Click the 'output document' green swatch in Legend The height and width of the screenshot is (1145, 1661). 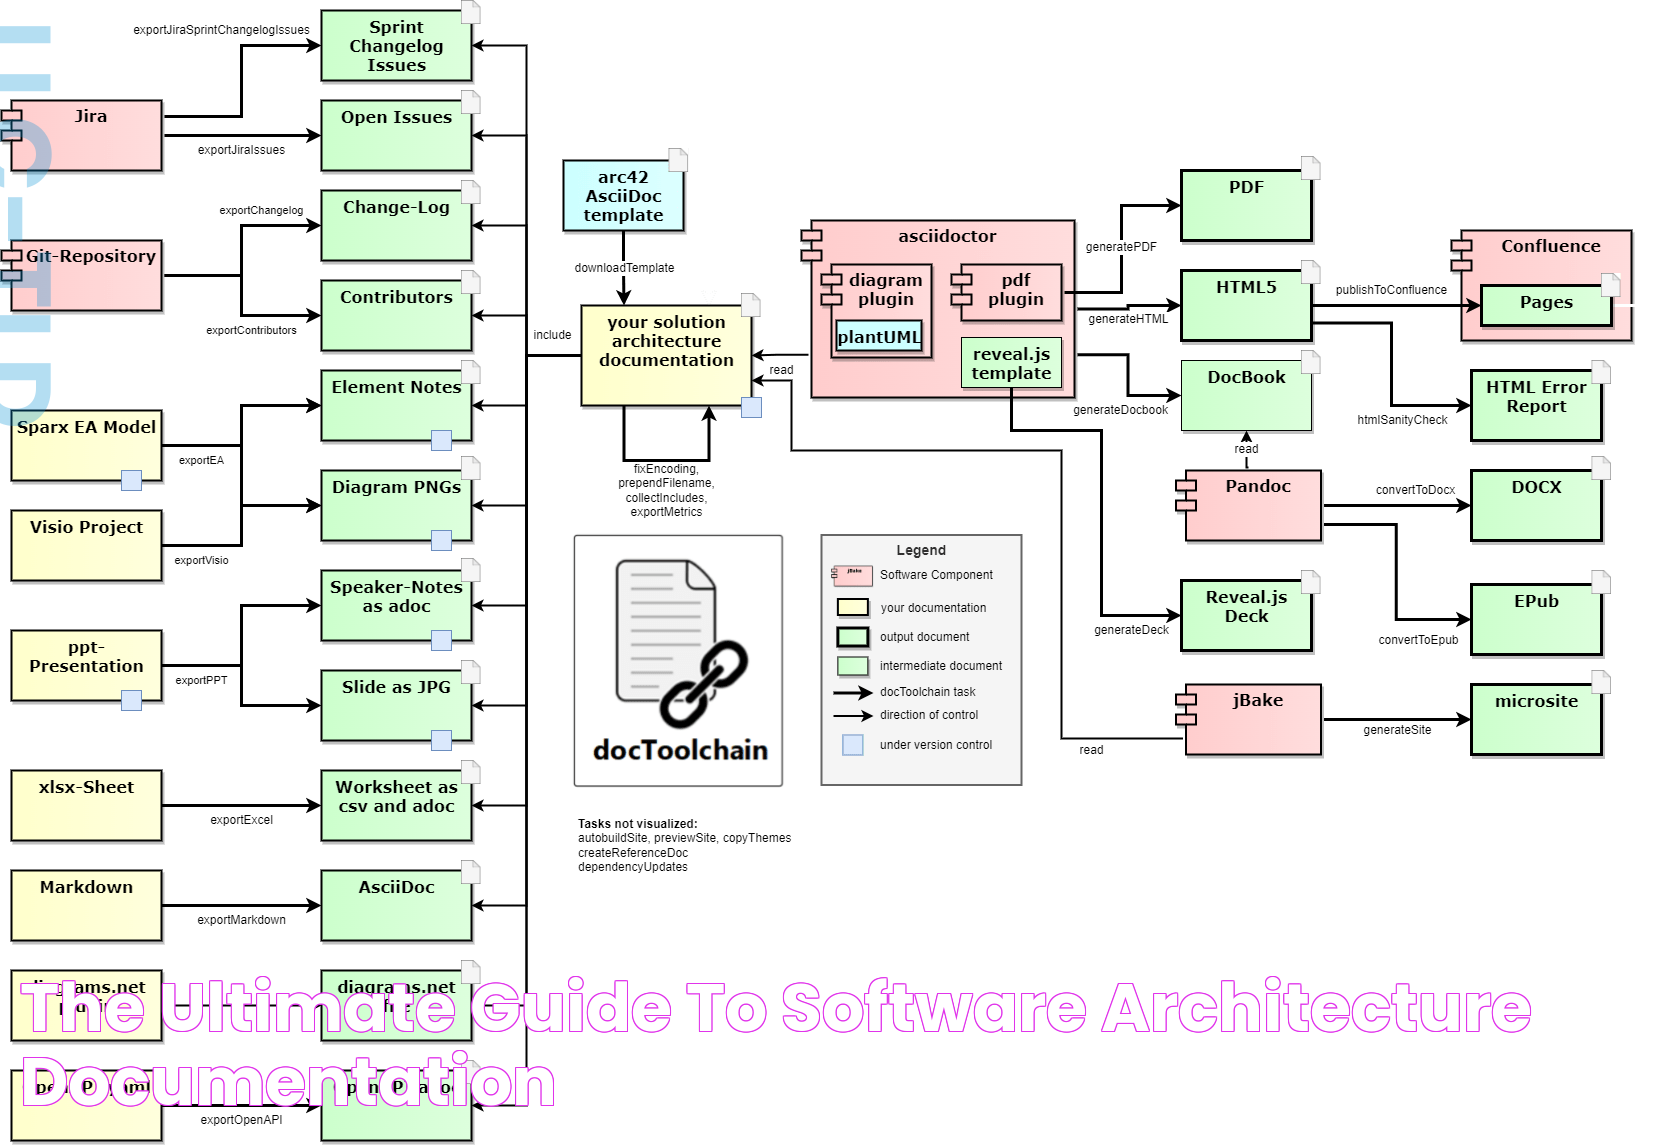point(853,637)
